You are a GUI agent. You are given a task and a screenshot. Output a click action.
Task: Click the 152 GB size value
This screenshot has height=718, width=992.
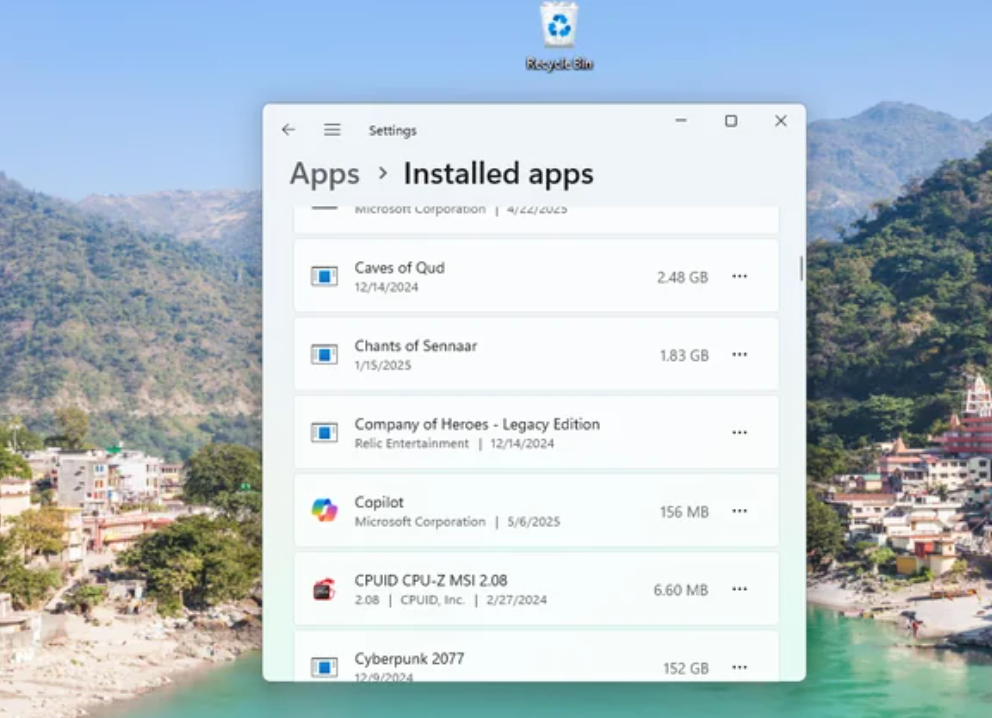[x=686, y=669]
